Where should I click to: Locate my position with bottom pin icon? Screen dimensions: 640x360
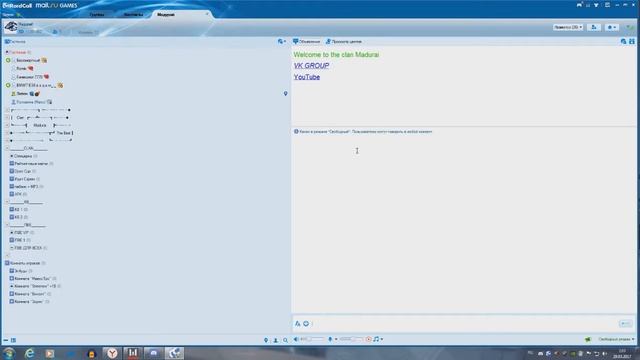tap(266, 340)
